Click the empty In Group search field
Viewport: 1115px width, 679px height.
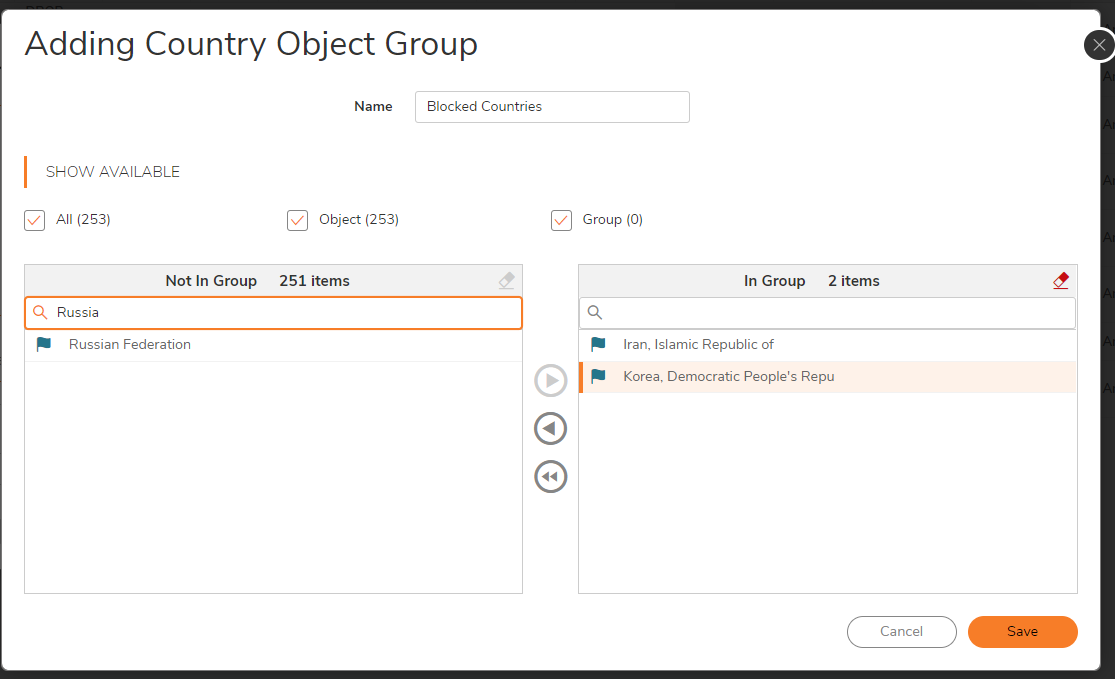point(838,313)
